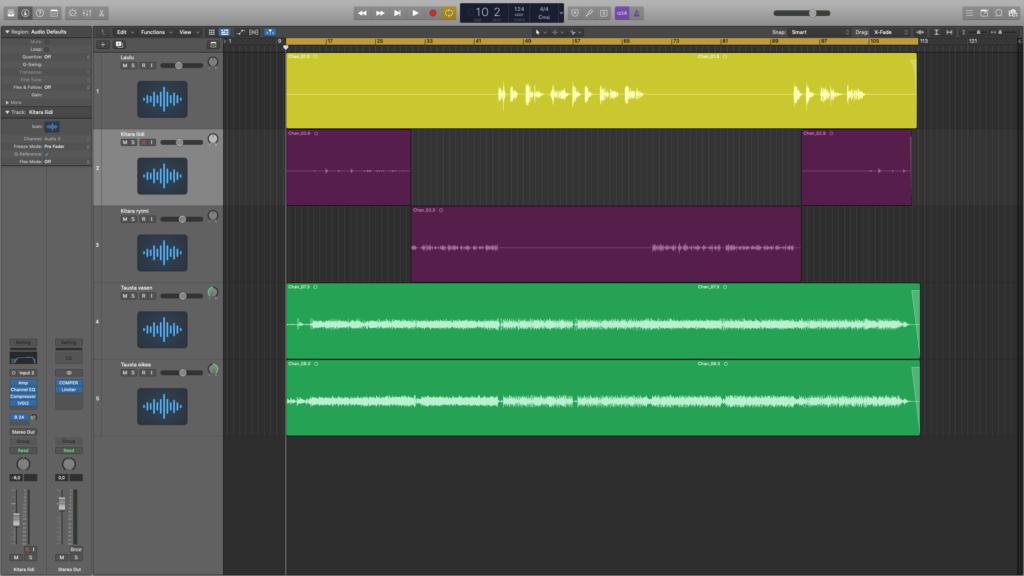The height and width of the screenshot is (576, 1024).
Task: Toggle the blue Catch playhead button
Action: coord(270,32)
